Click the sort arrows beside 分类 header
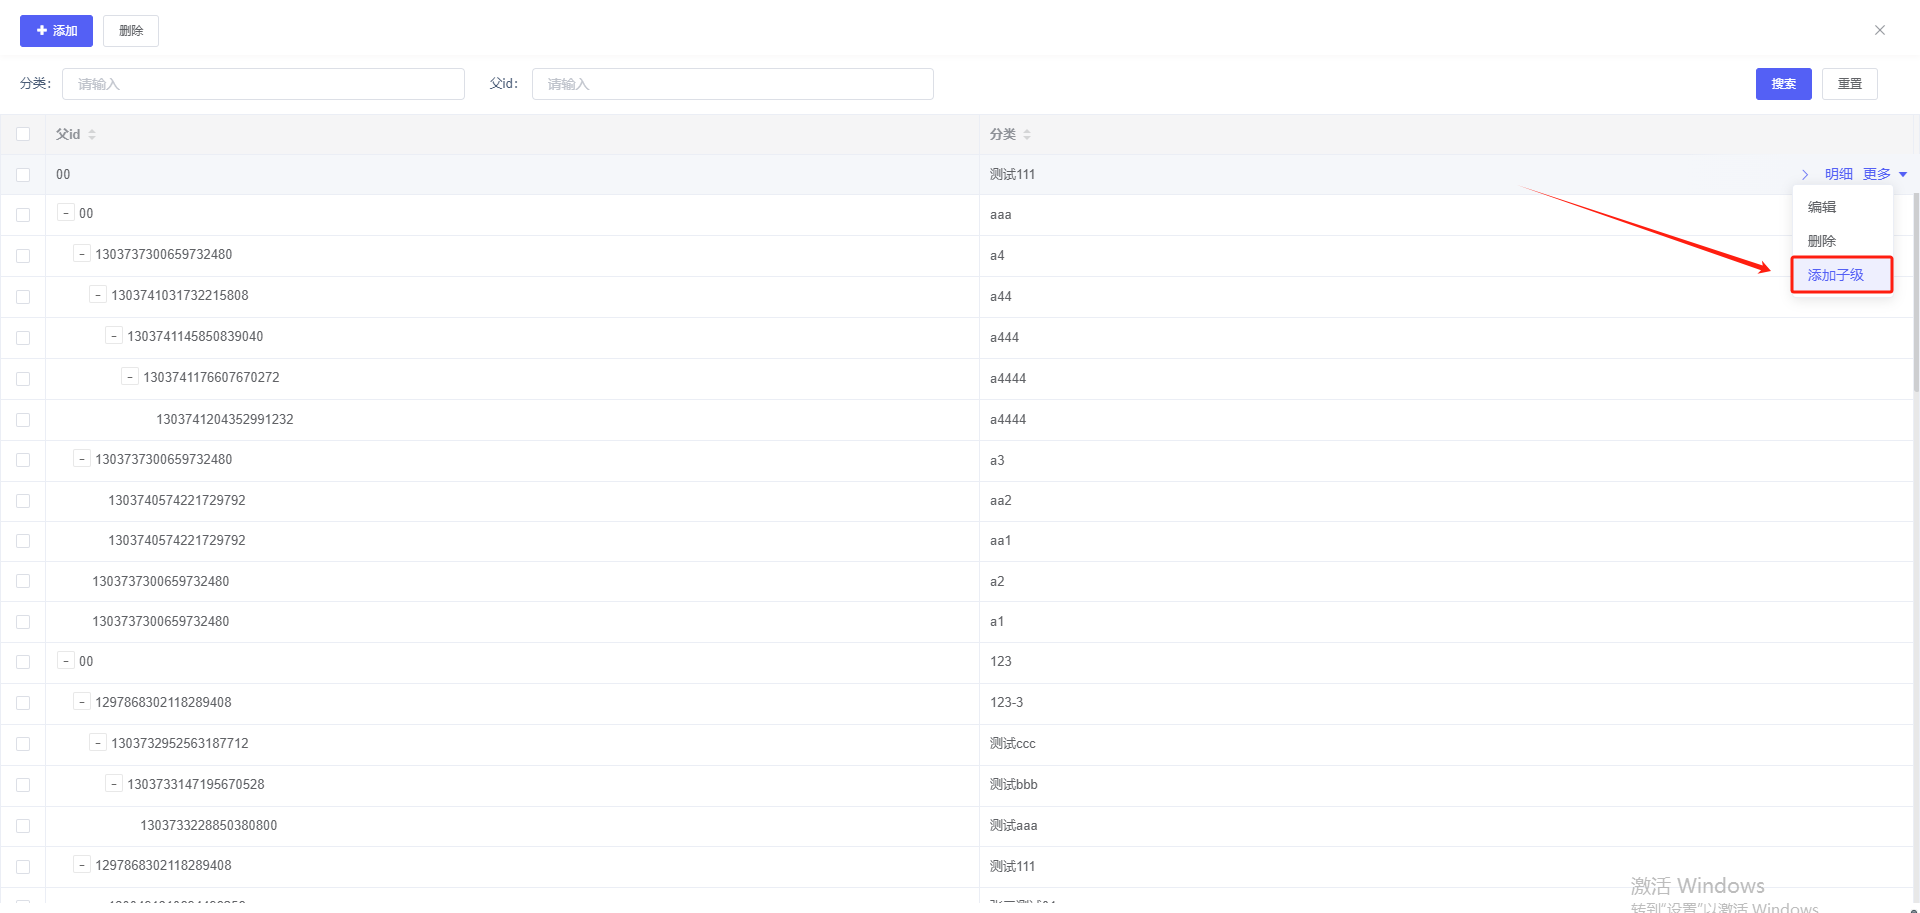This screenshot has height=913, width=1920. [x=1027, y=134]
